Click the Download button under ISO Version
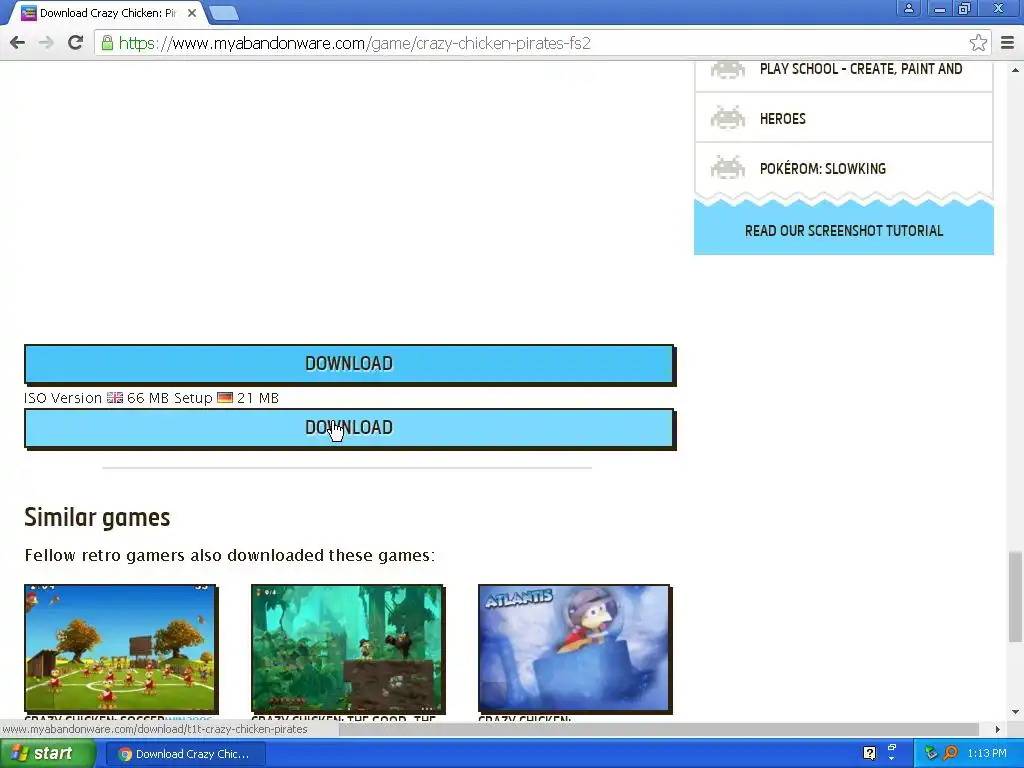This screenshot has height=768, width=1024. point(349,428)
